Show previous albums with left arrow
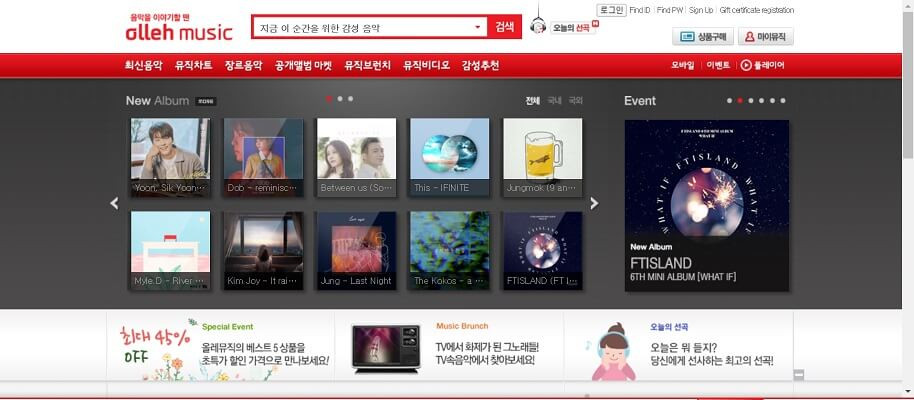914x400 pixels. (114, 203)
